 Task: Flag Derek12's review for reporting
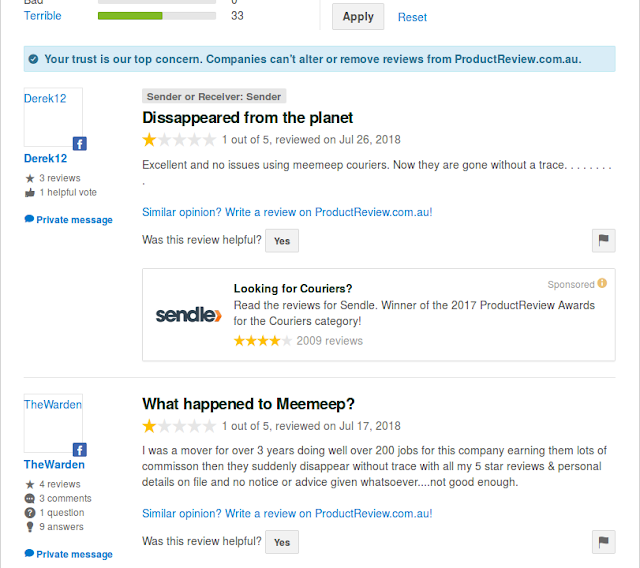(604, 241)
